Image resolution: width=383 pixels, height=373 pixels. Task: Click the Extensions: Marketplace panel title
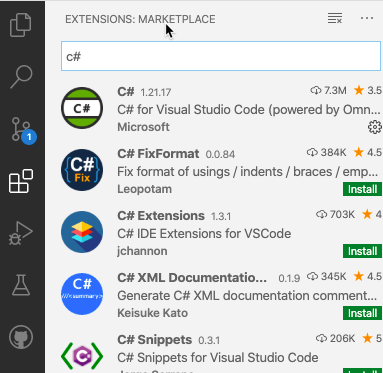140,19
